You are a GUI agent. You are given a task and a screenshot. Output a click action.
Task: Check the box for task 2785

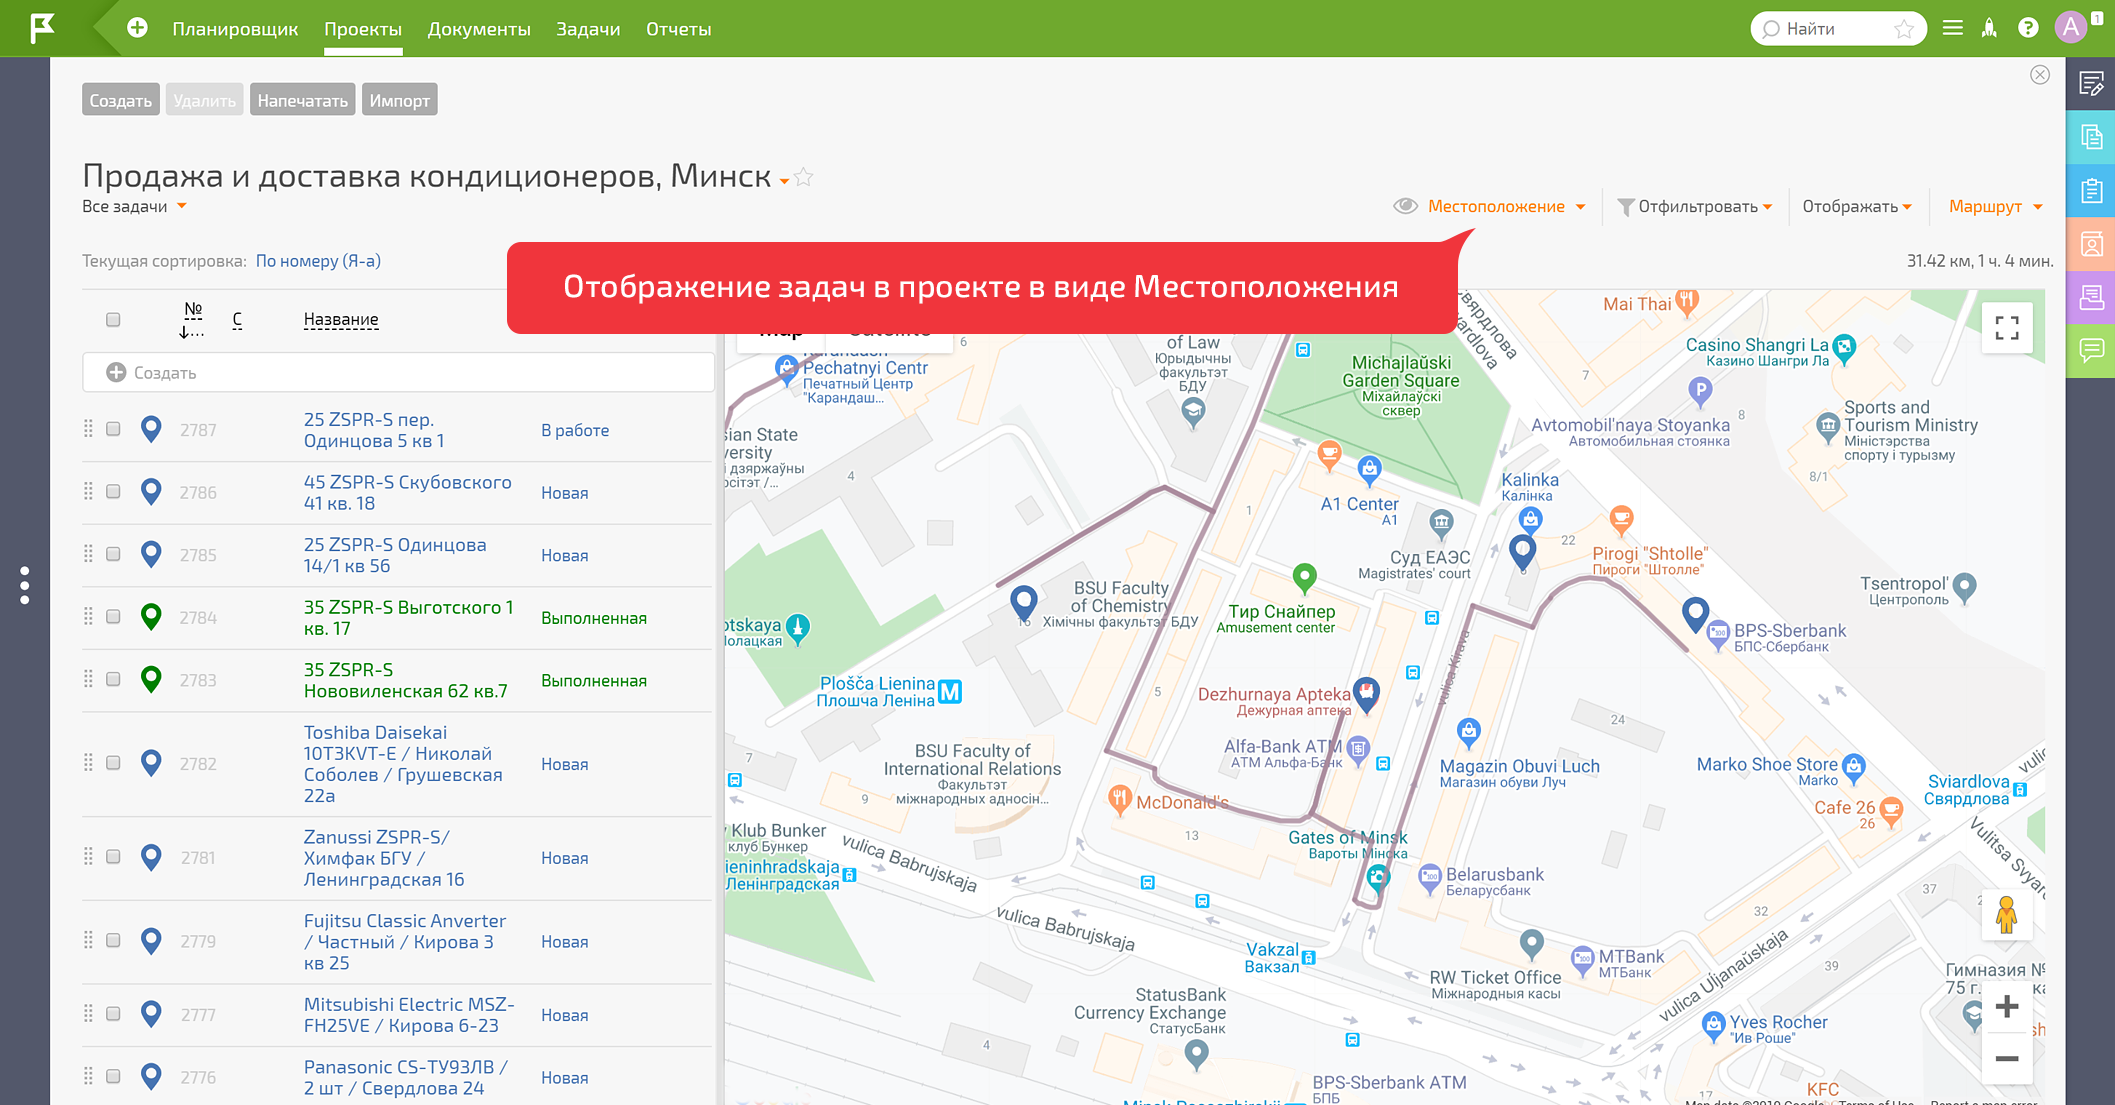click(113, 554)
